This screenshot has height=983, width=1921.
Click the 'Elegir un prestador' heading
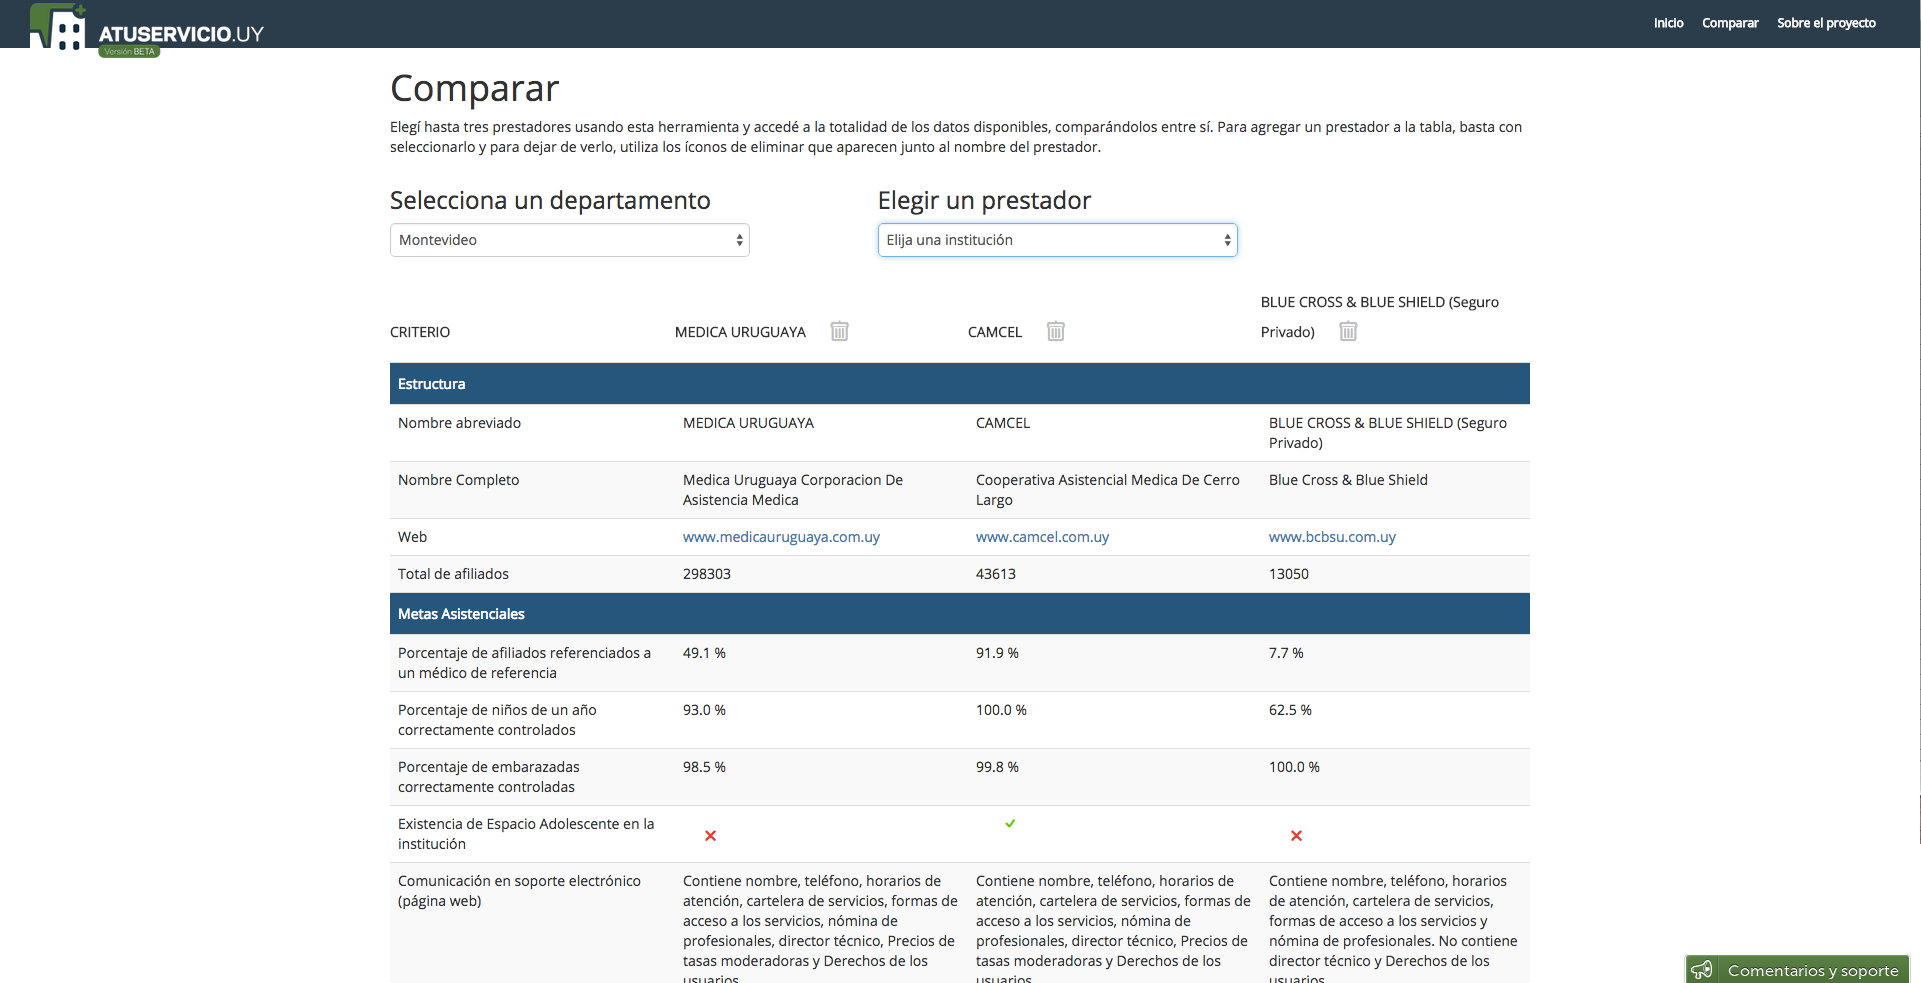tap(984, 201)
